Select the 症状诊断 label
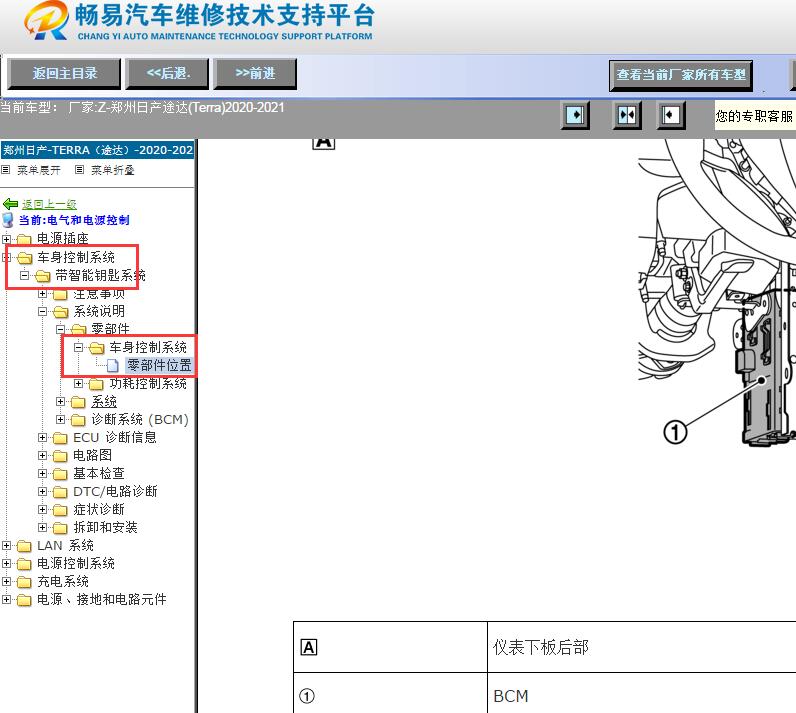Viewport: 796px width, 713px height. [x=99, y=510]
